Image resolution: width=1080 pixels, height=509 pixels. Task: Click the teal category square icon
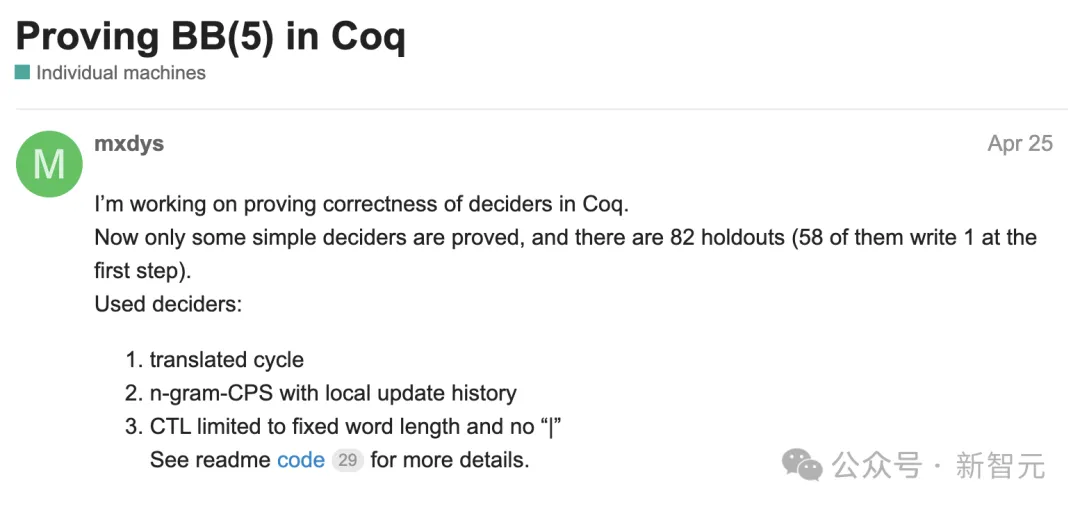pyautogui.click(x=23, y=72)
